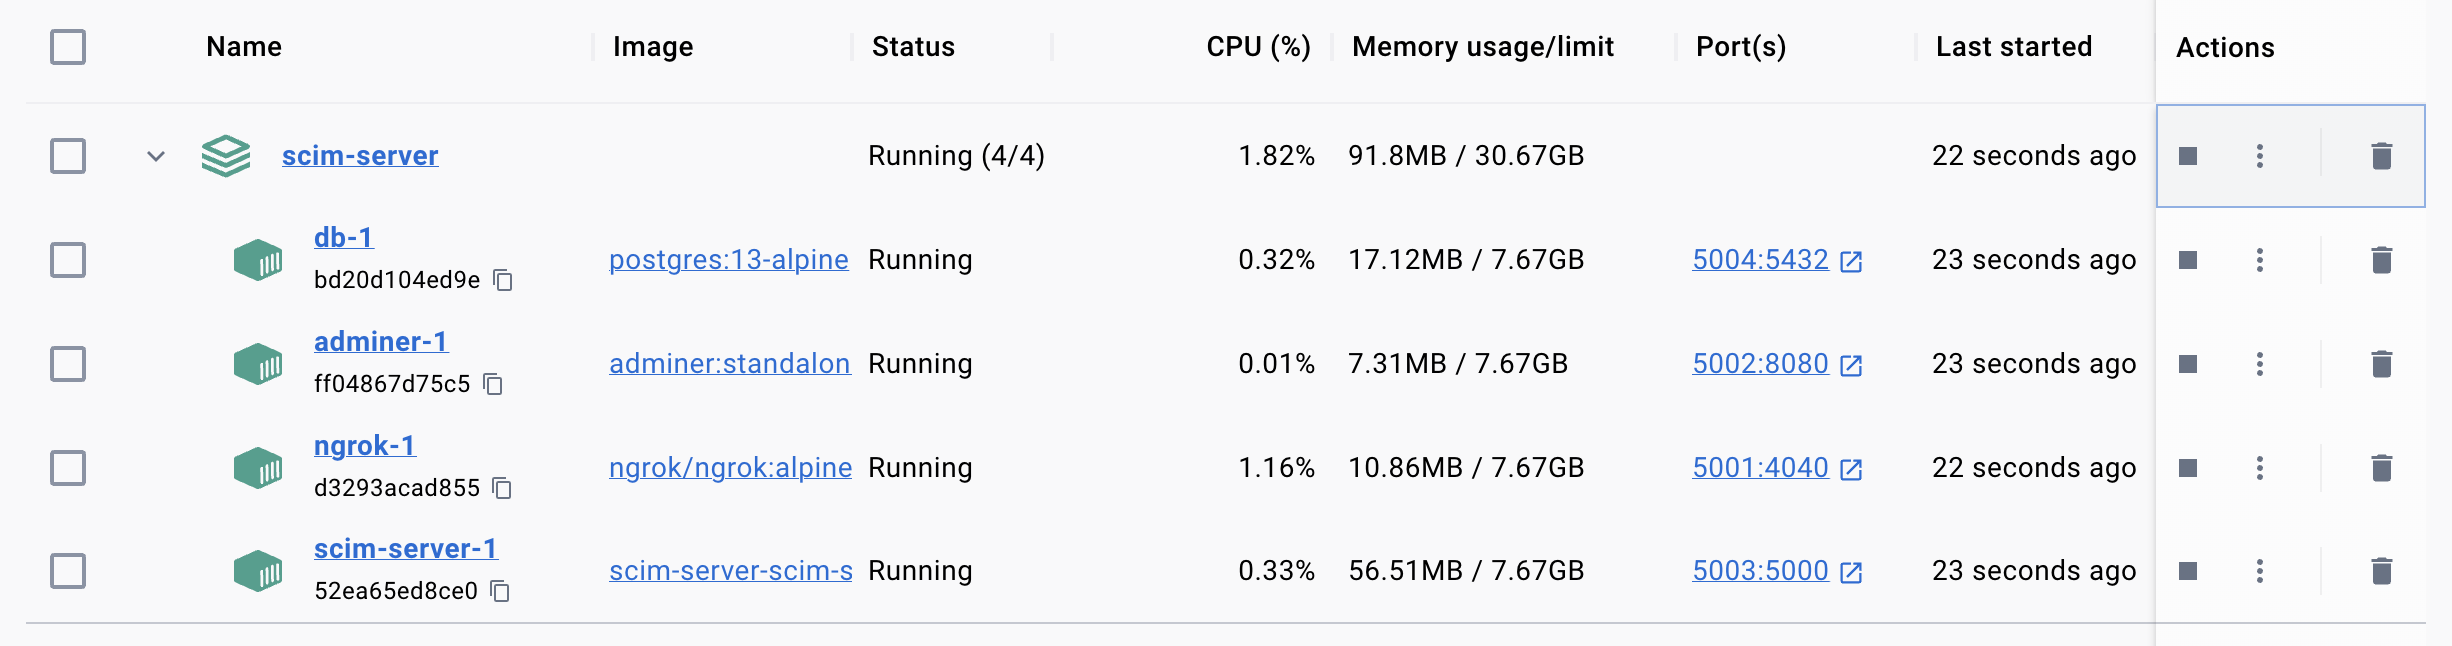Check the select-all checkbox in the header

tap(67, 47)
